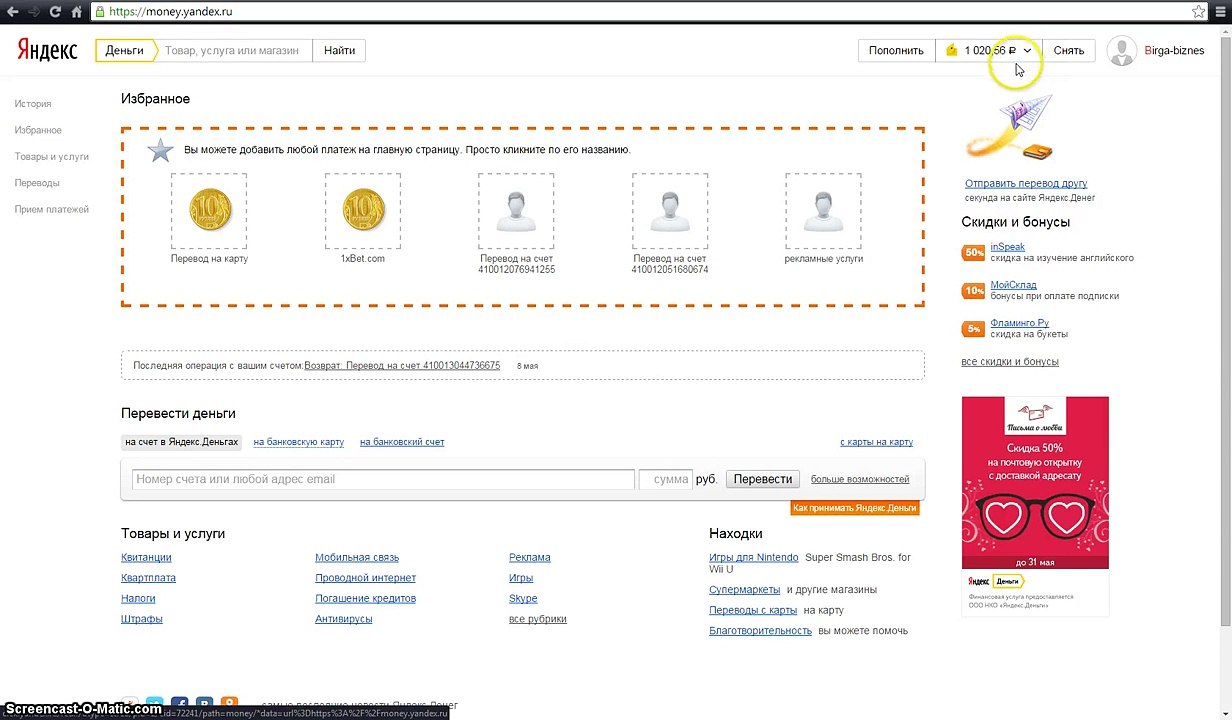
Task: Click the paper airplane transfer illustration
Action: point(1010,129)
